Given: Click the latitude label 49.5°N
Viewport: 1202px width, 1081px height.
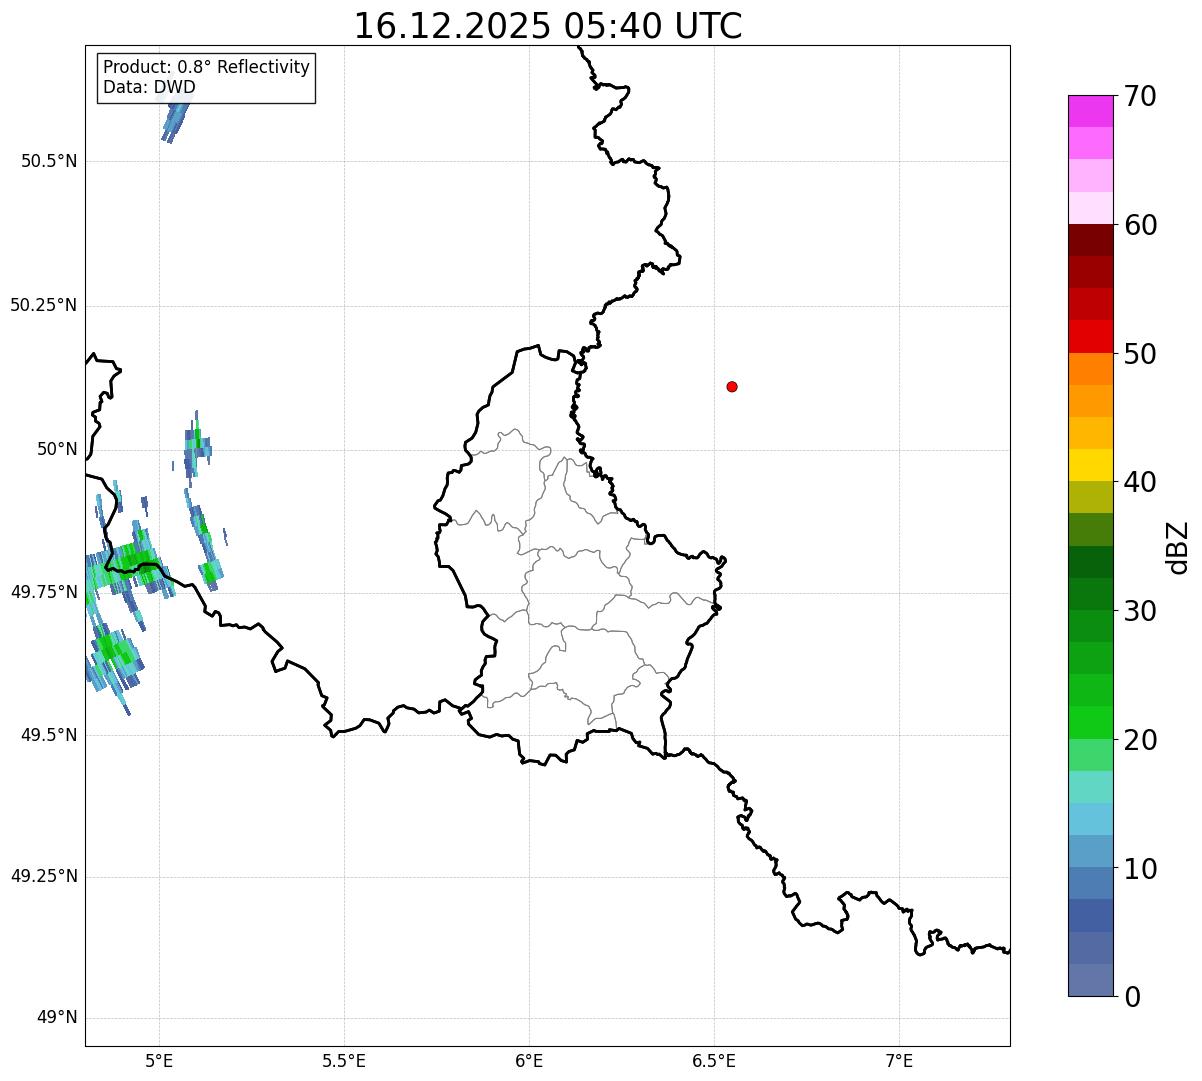Looking at the screenshot, I should (49, 735).
